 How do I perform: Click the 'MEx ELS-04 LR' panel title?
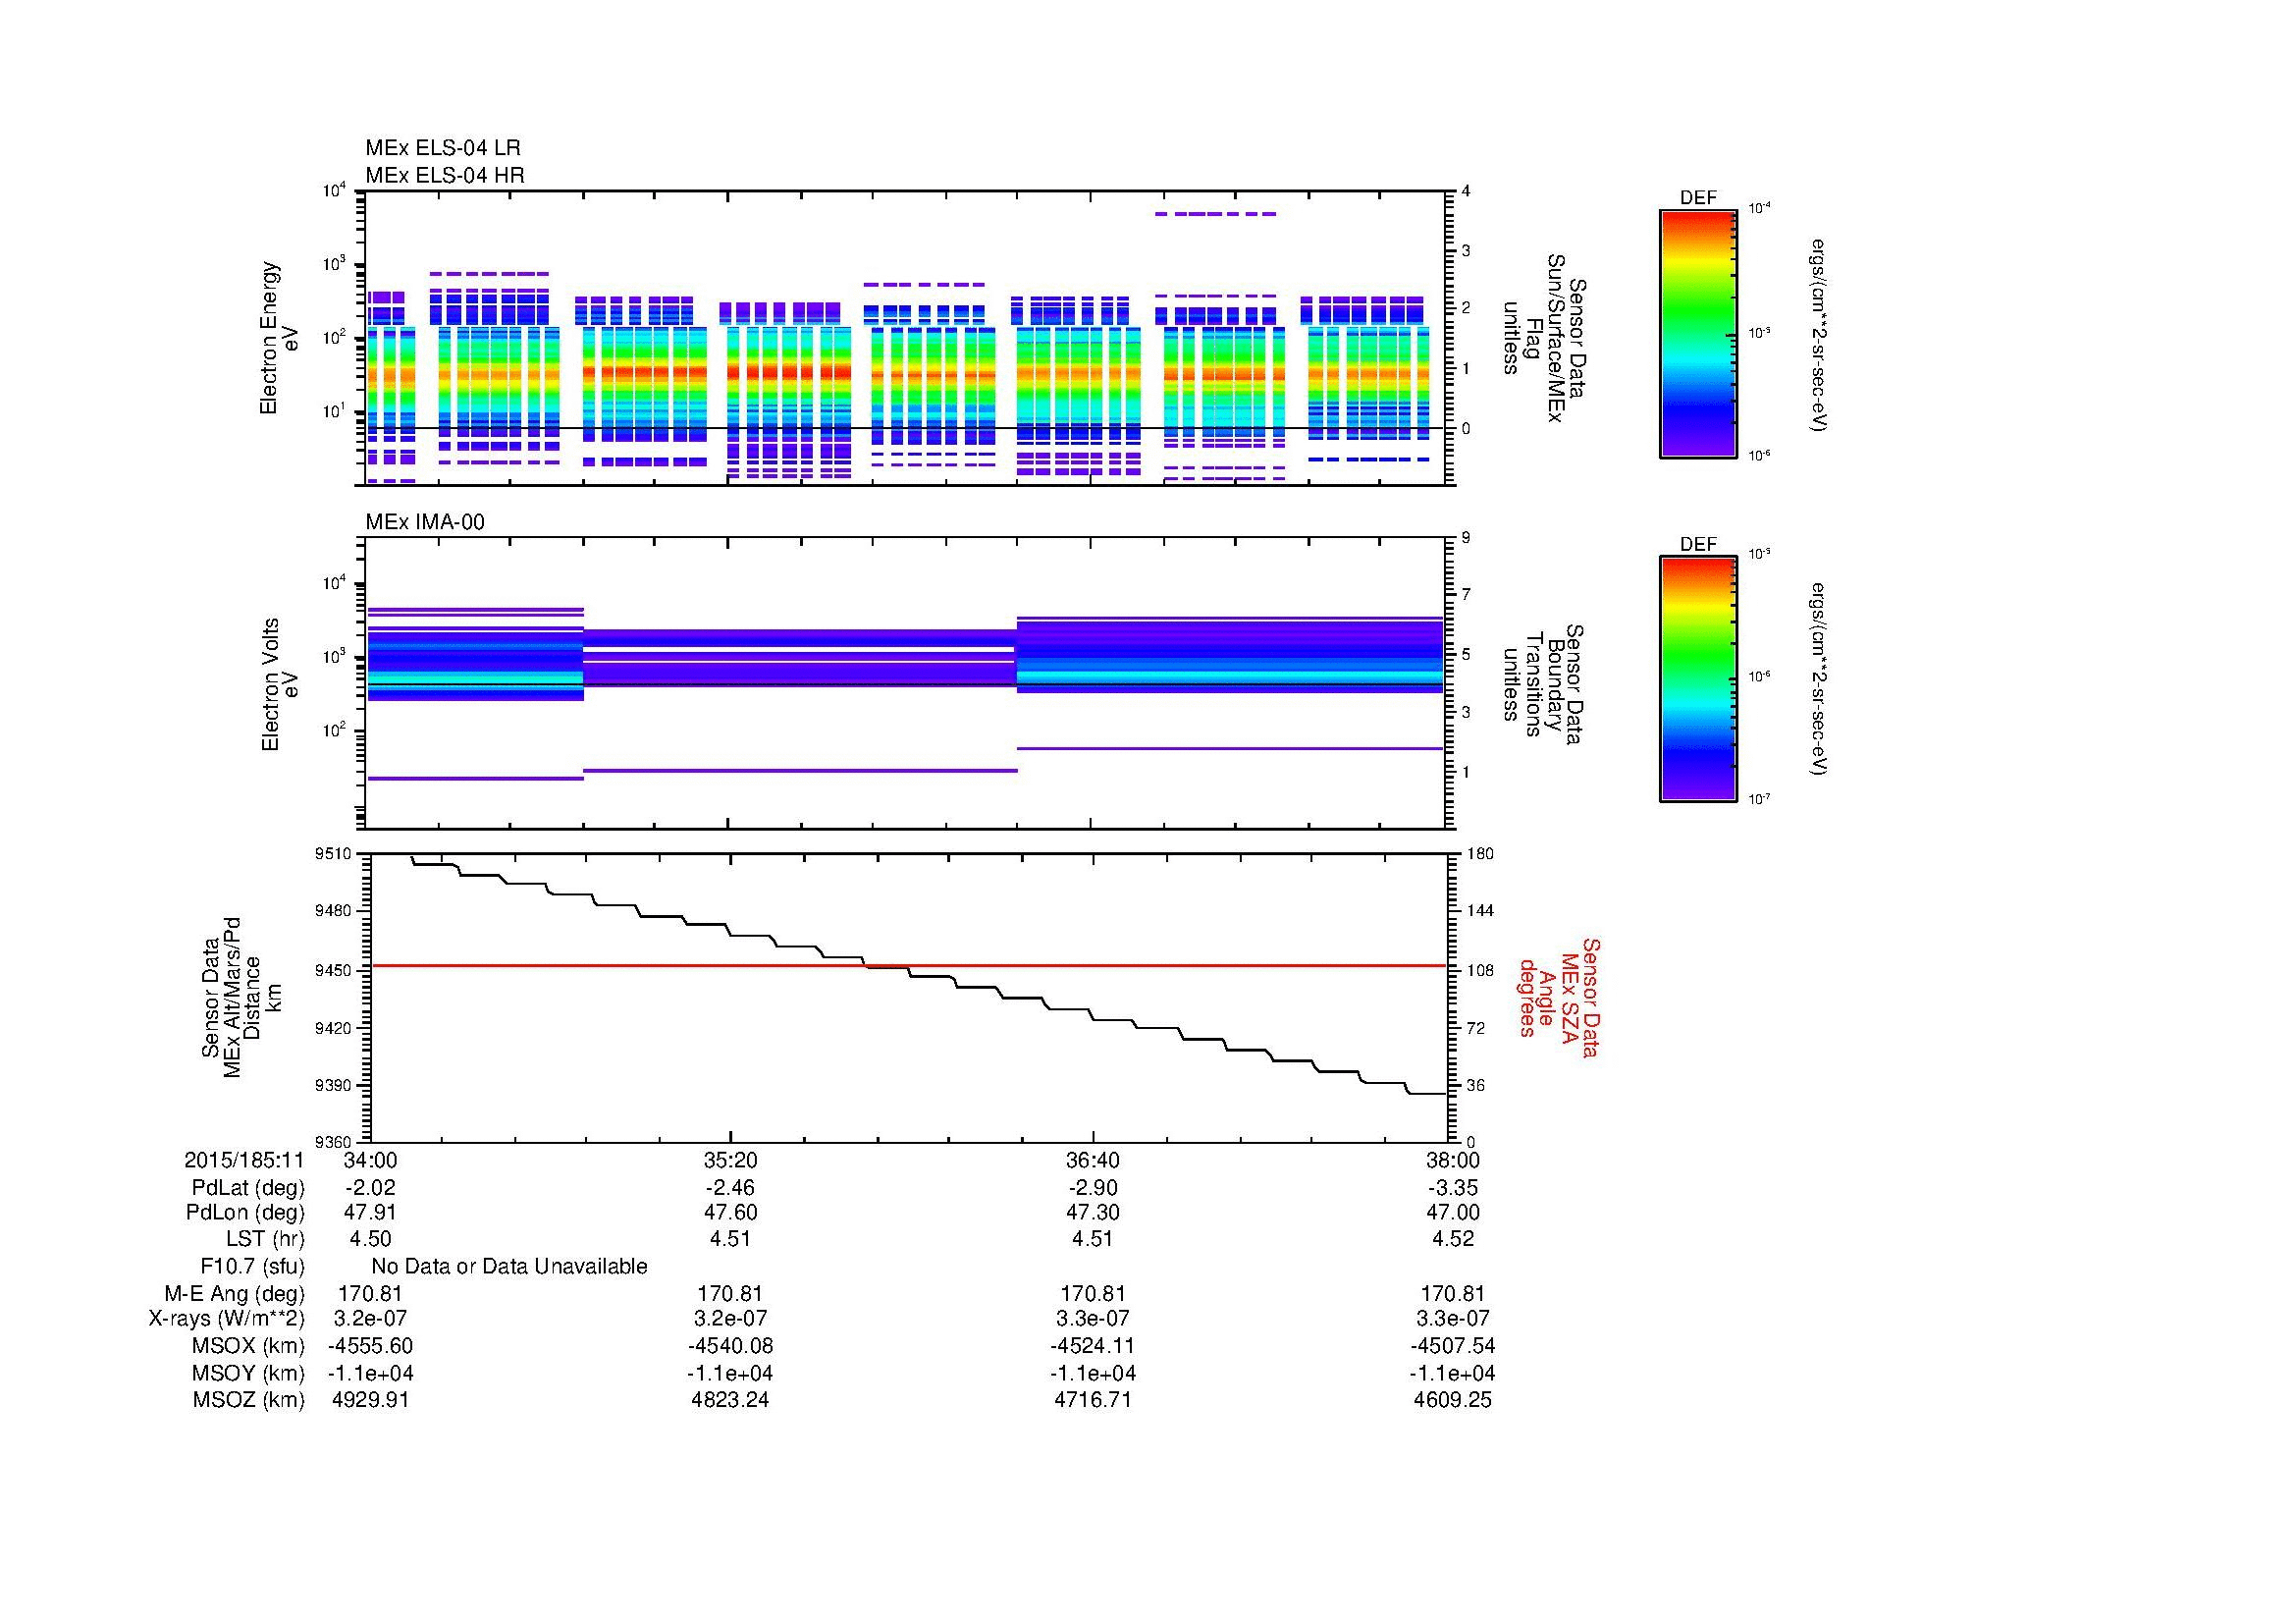pyautogui.click(x=442, y=148)
